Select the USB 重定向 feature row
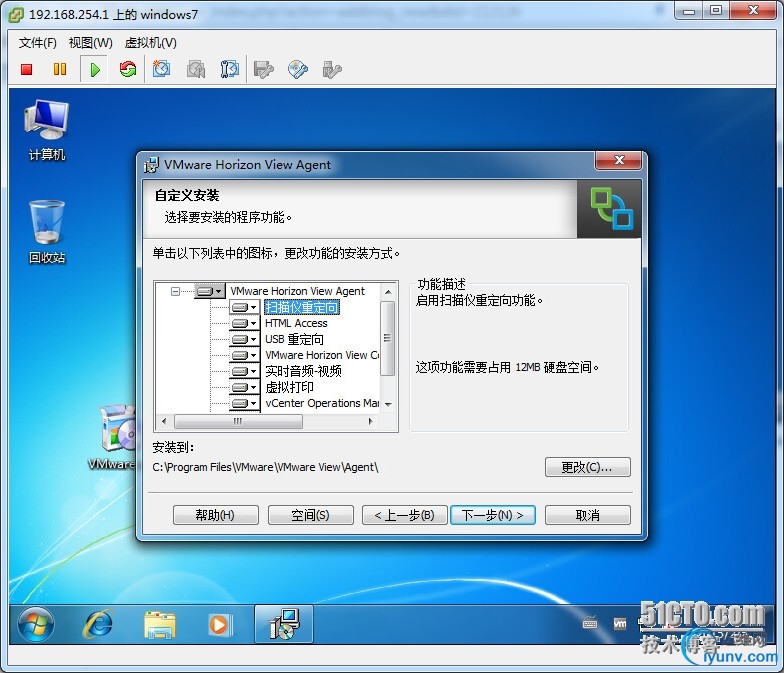This screenshot has height=673, width=784. click(x=294, y=339)
